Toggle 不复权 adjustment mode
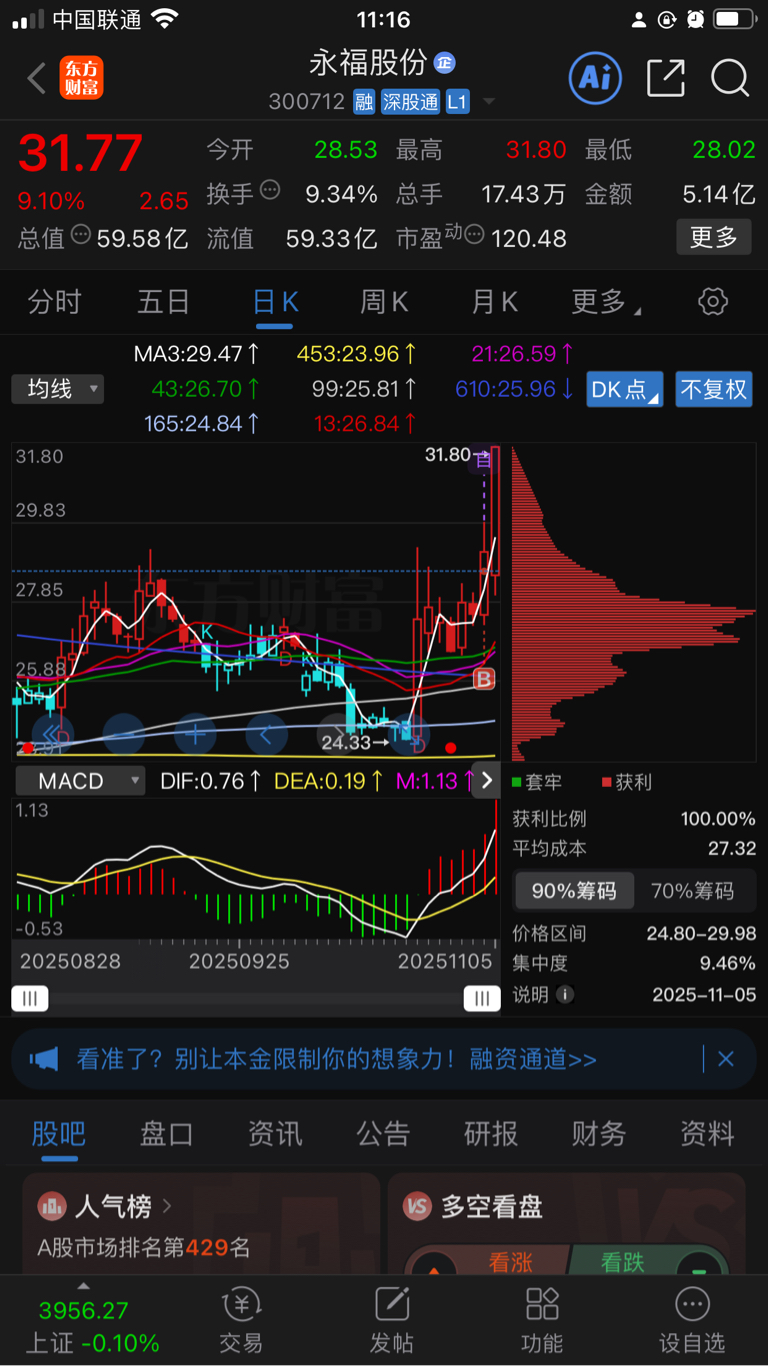Viewport: 768px width, 1366px height. (x=714, y=389)
